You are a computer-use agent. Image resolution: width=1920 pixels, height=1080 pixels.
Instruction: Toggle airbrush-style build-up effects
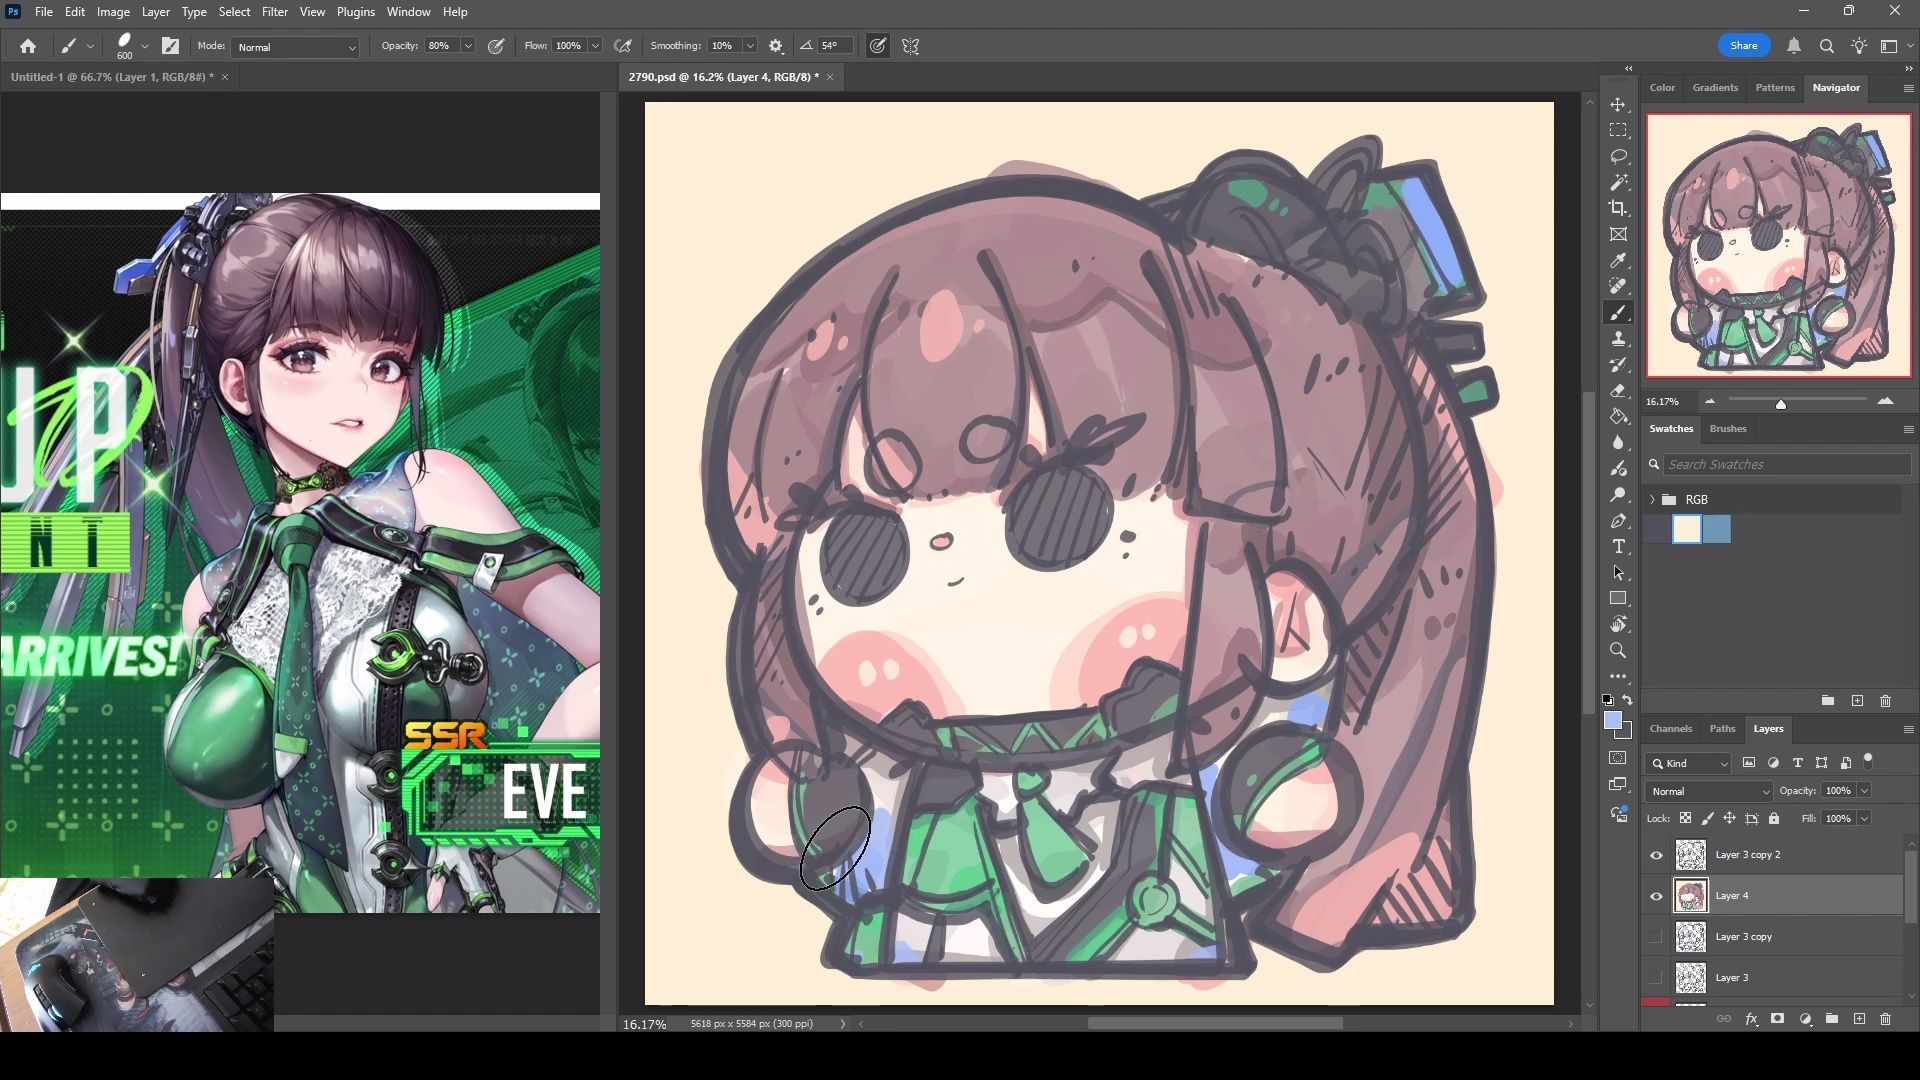[x=623, y=46]
